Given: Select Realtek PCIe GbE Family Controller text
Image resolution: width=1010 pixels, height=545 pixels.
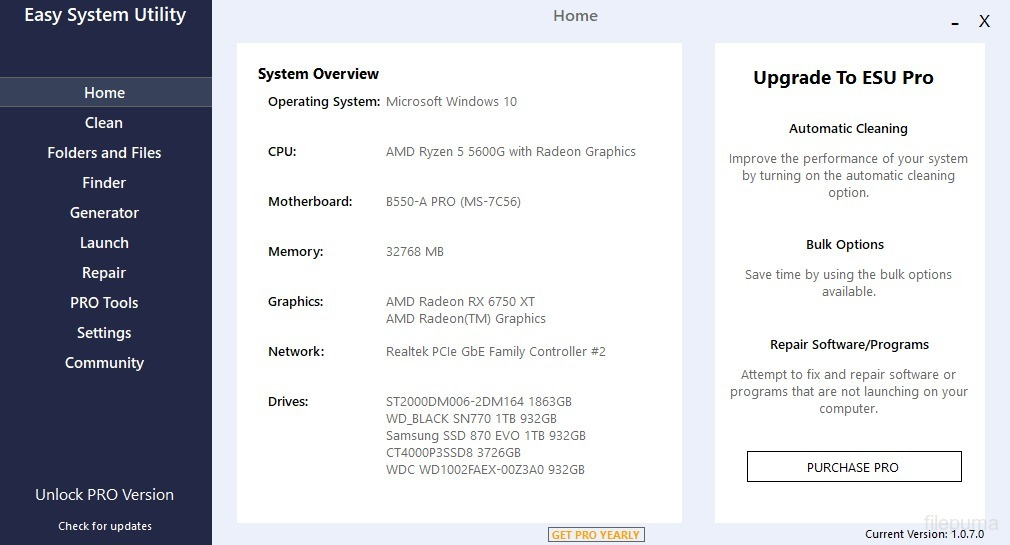Looking at the screenshot, I should coord(495,352).
